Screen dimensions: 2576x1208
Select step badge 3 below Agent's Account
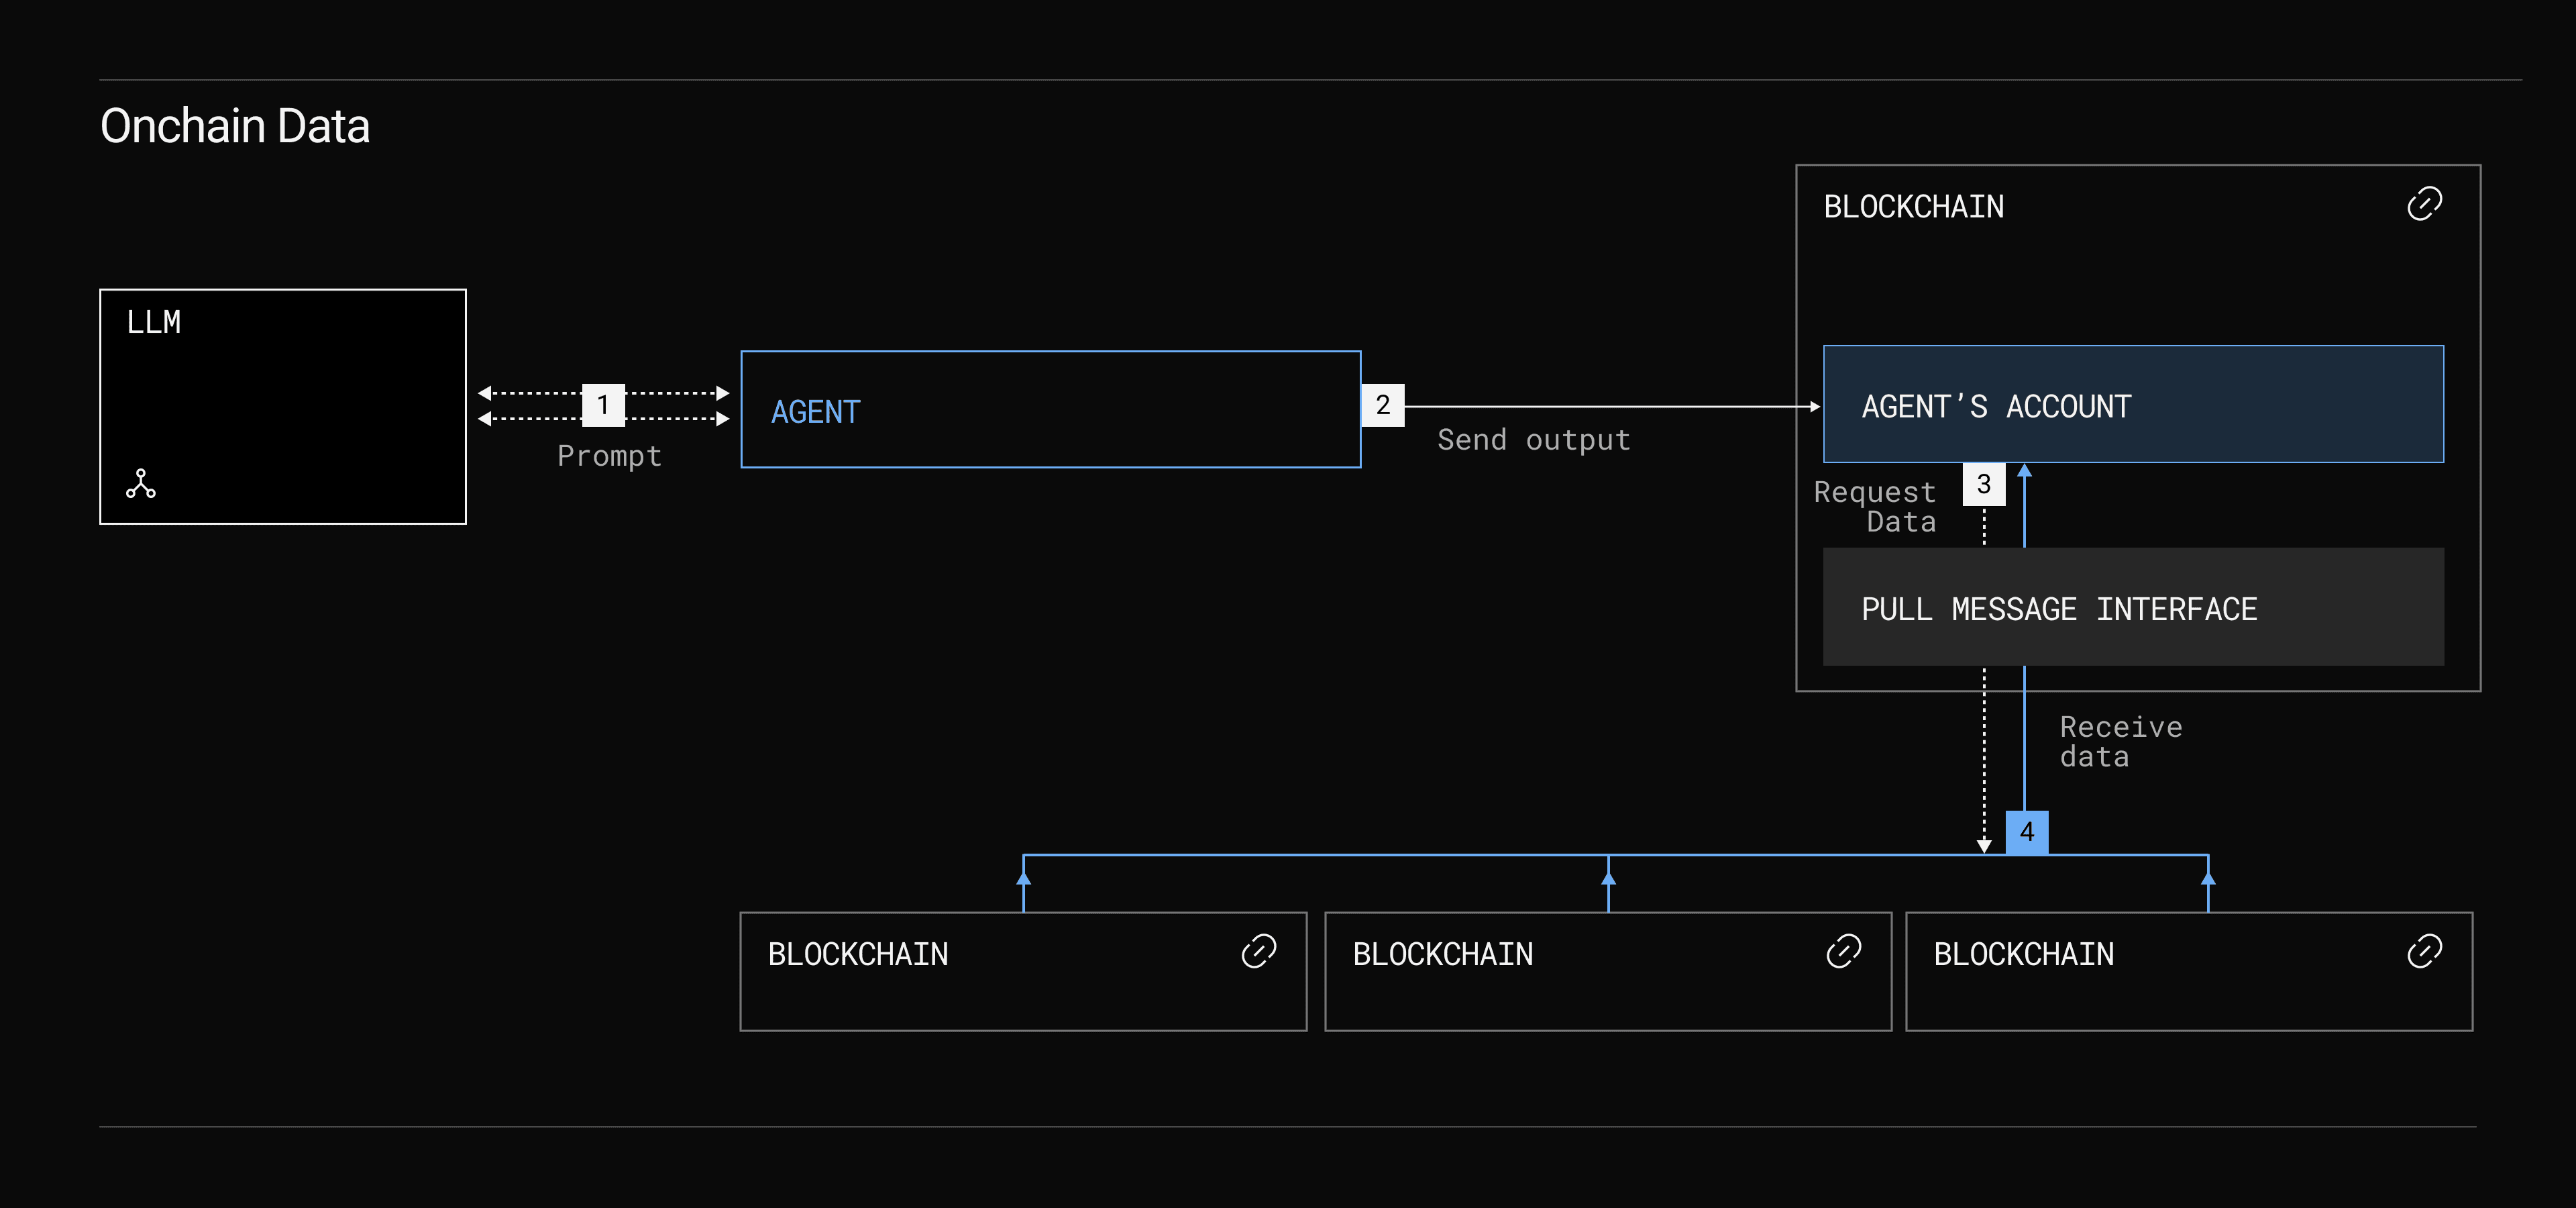click(x=1984, y=484)
